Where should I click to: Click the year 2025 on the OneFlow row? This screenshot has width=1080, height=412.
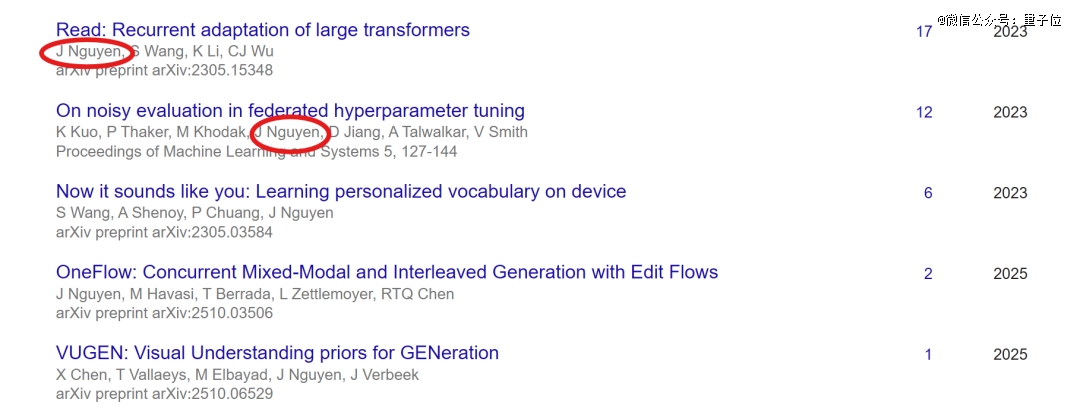coord(1010,274)
